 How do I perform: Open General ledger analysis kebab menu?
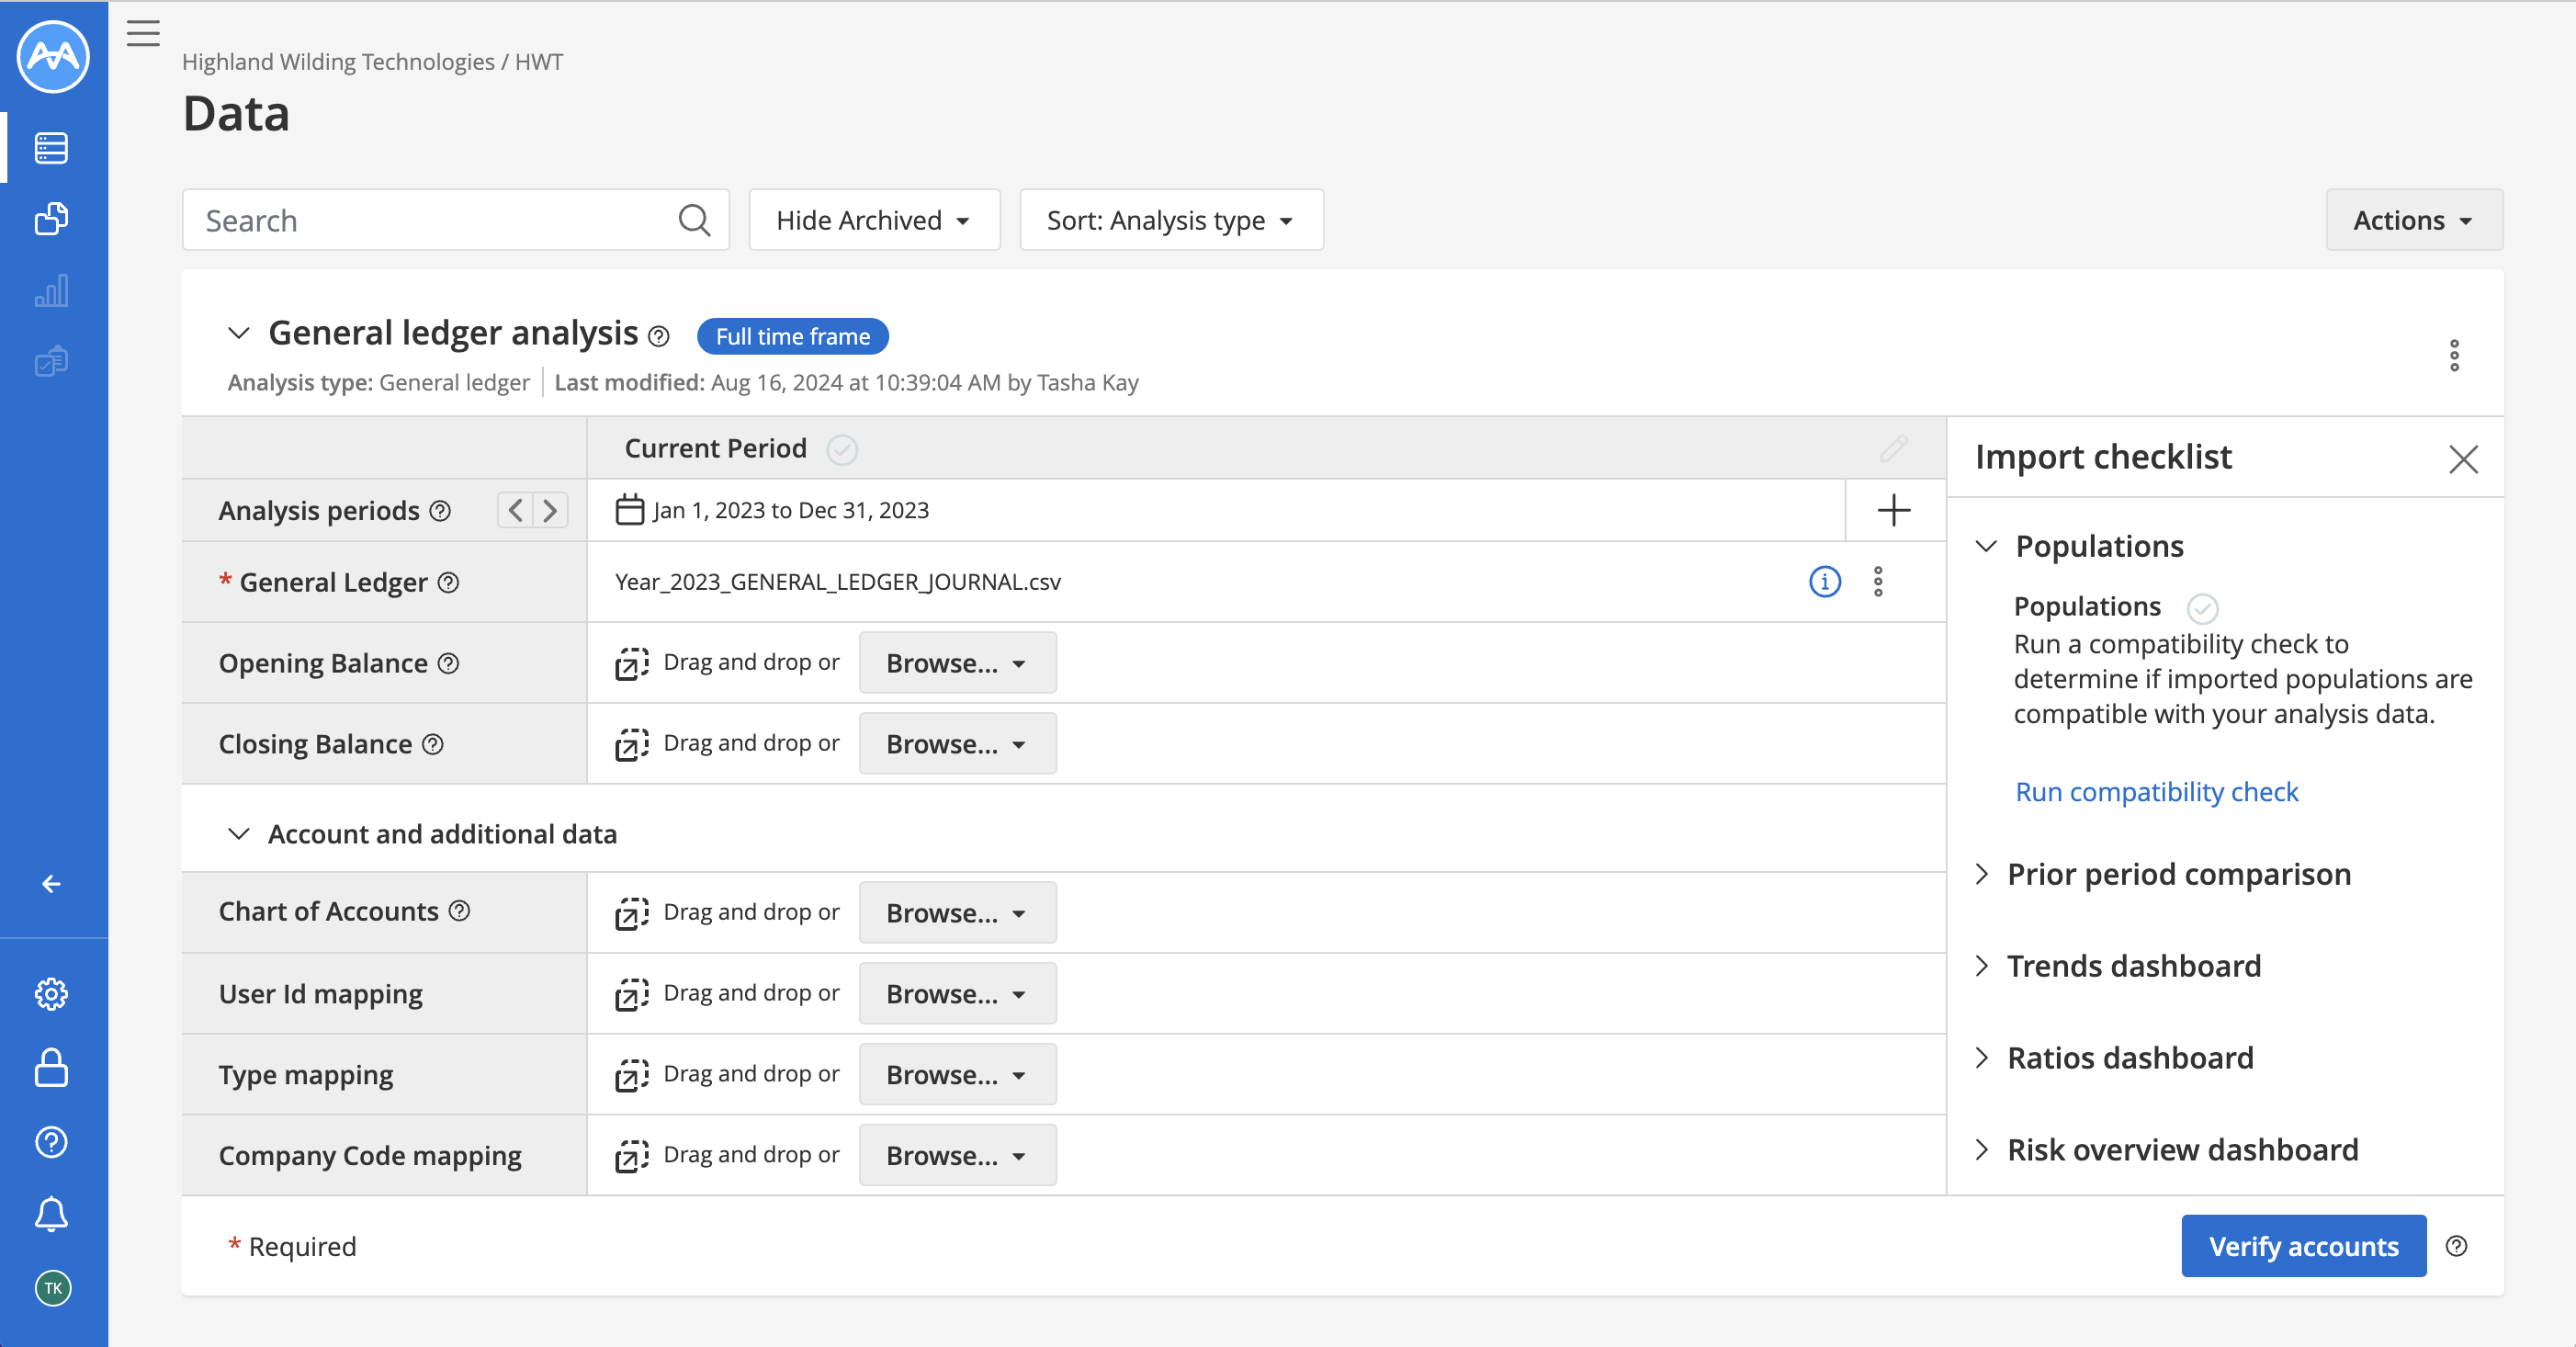point(2453,355)
